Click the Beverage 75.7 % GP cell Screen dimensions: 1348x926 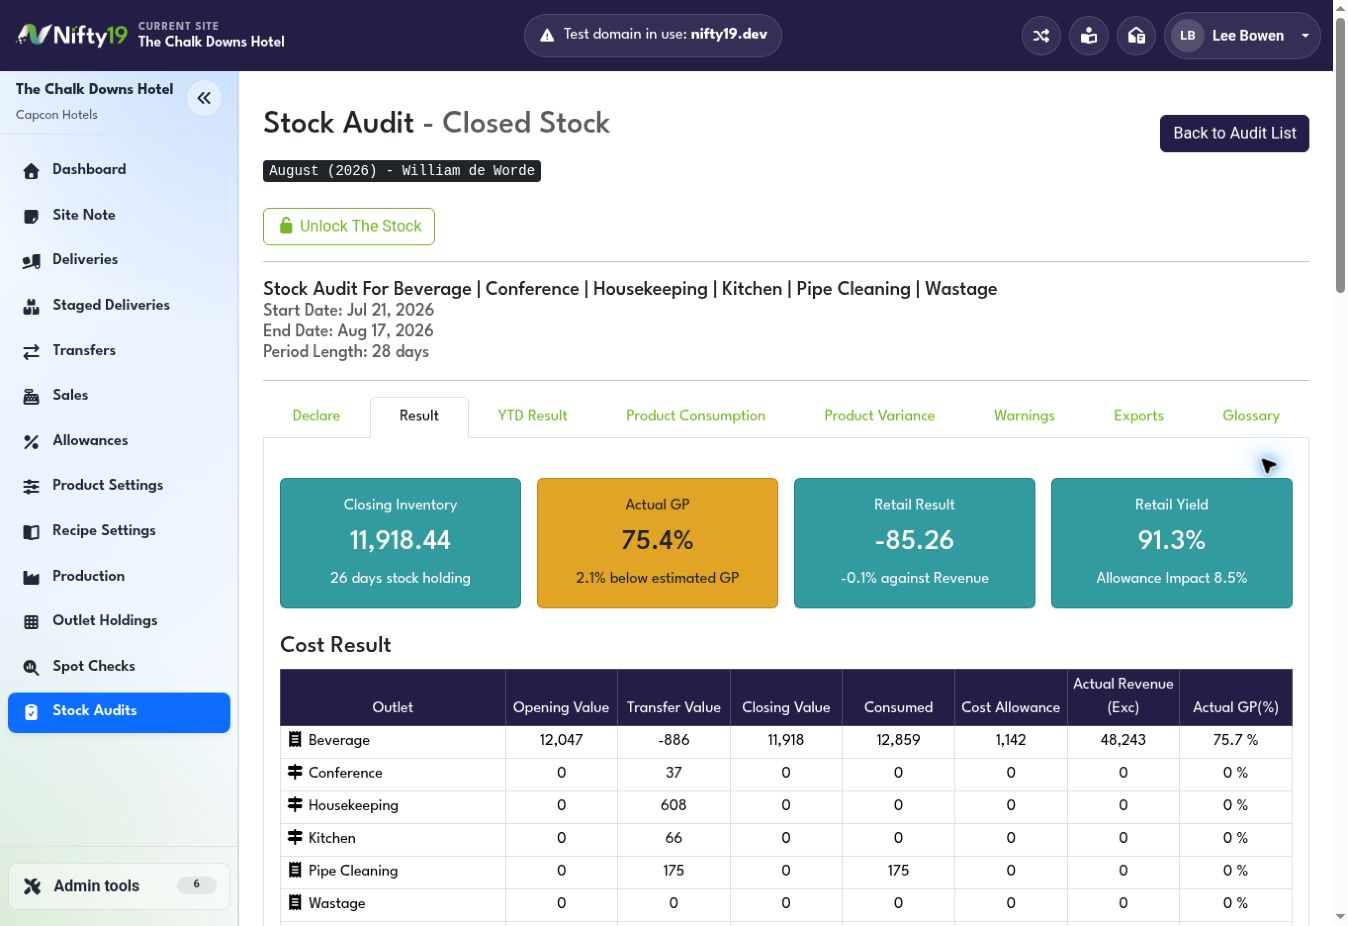point(1236,740)
